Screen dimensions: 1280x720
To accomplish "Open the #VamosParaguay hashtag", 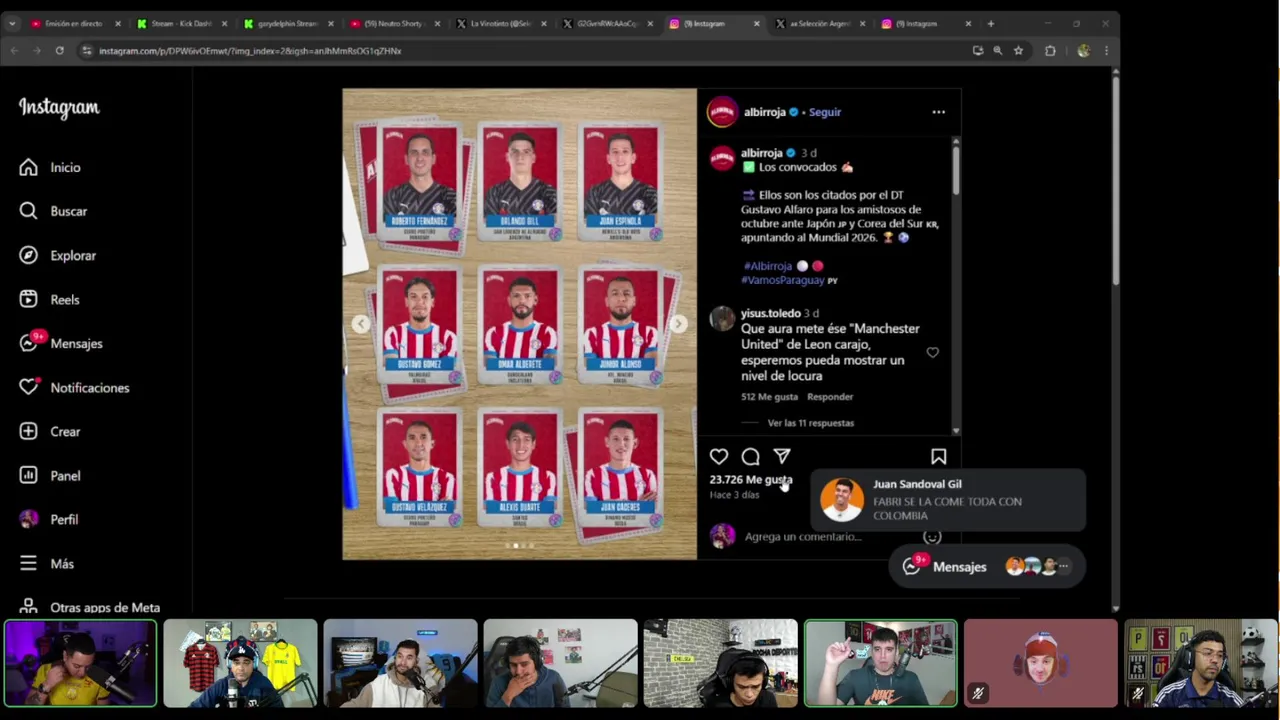I will pyautogui.click(x=784, y=280).
